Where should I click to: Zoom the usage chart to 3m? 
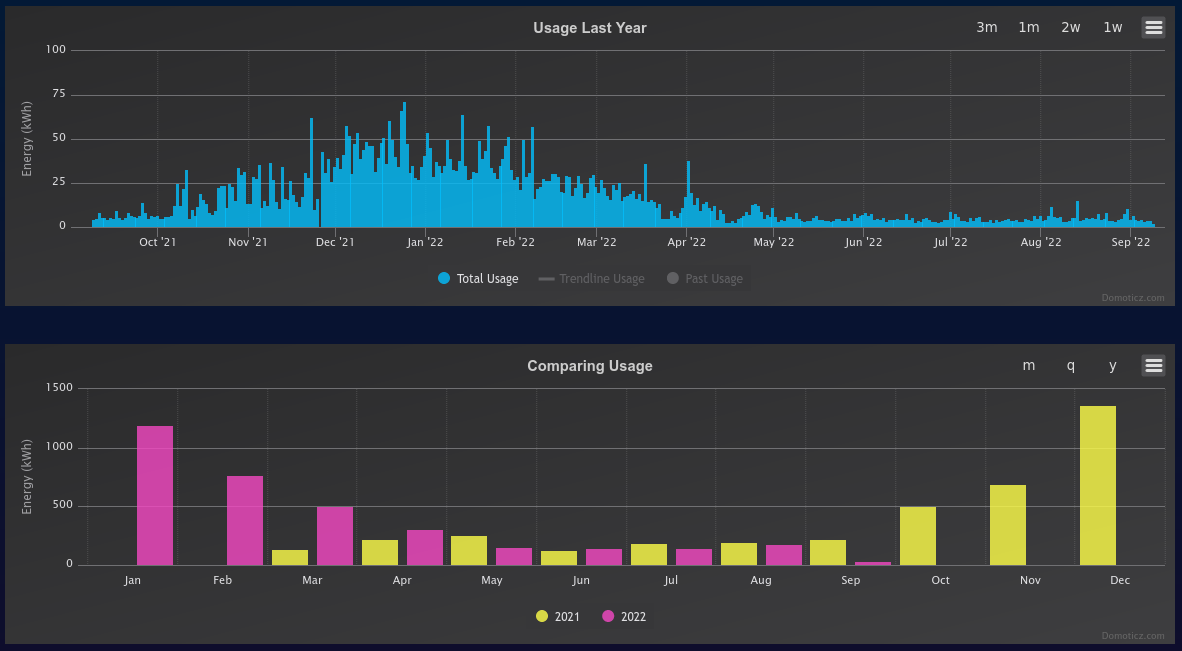coord(987,28)
